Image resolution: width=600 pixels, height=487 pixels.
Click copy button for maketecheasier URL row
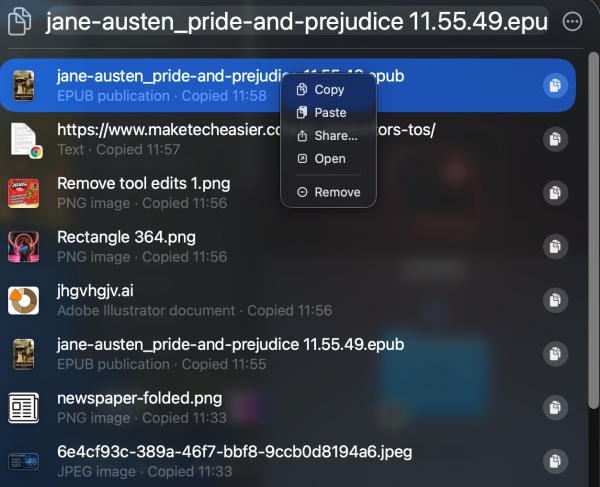pyautogui.click(x=555, y=139)
